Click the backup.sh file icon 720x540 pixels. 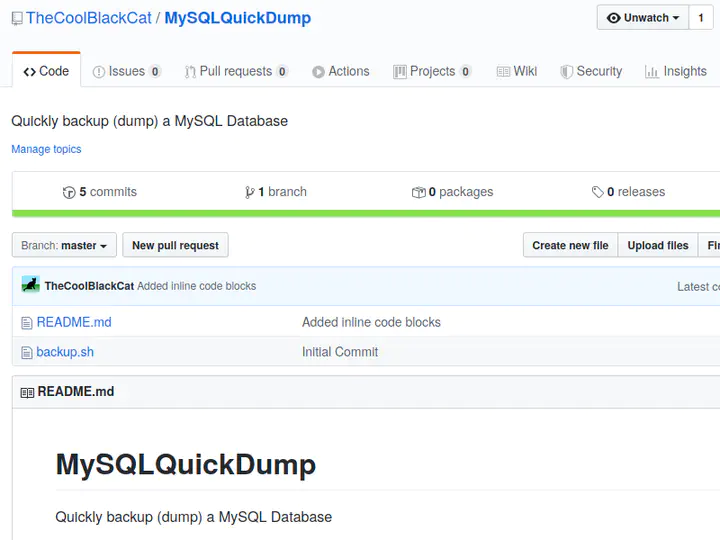(x=27, y=353)
